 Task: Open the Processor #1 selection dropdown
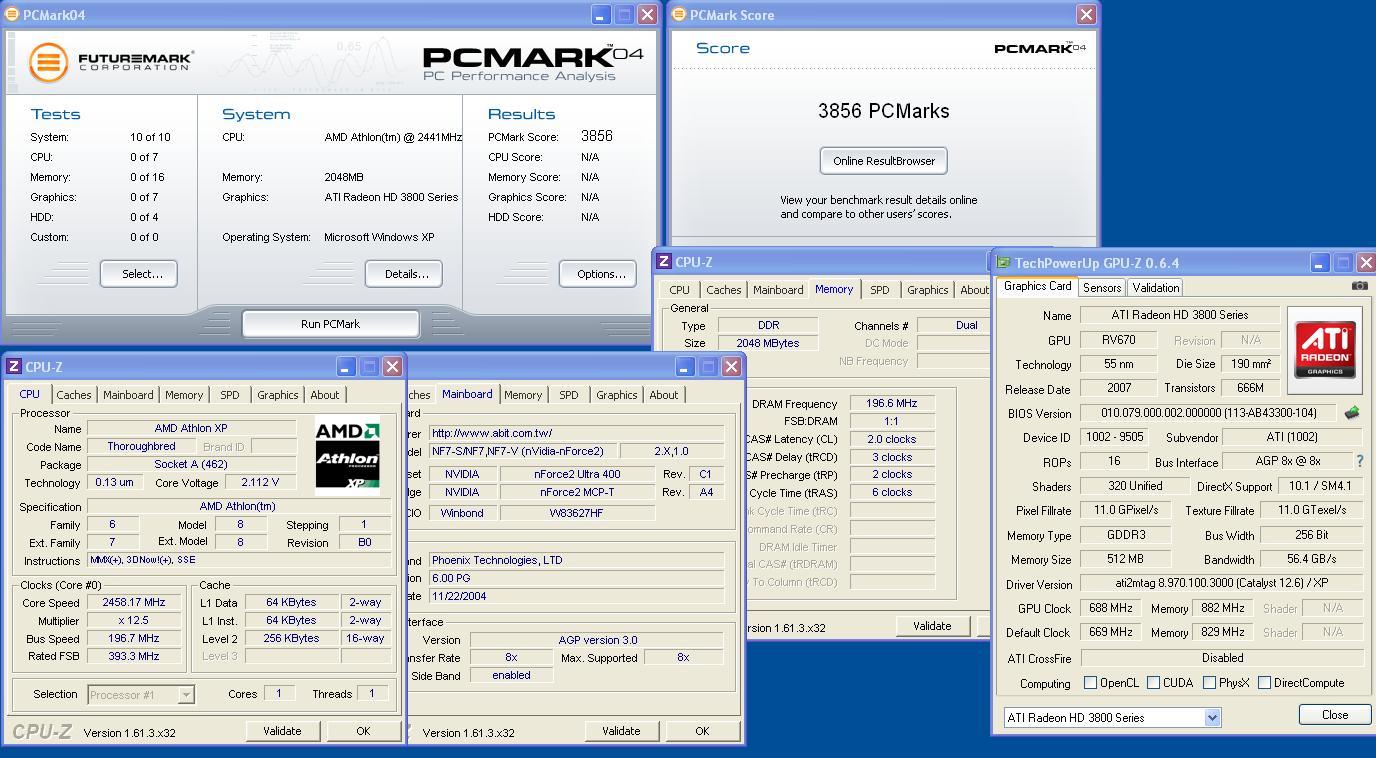[186, 694]
